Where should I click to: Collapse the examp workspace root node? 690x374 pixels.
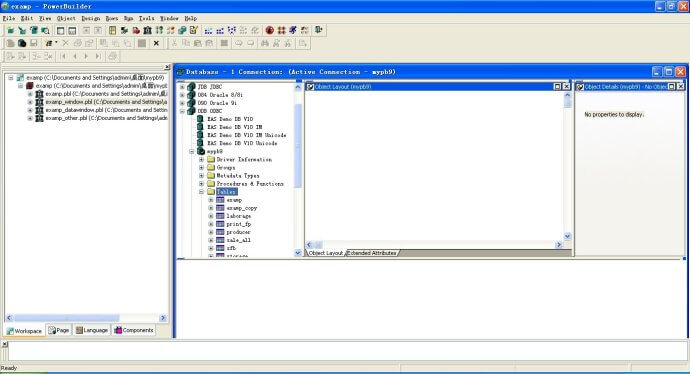11,77
